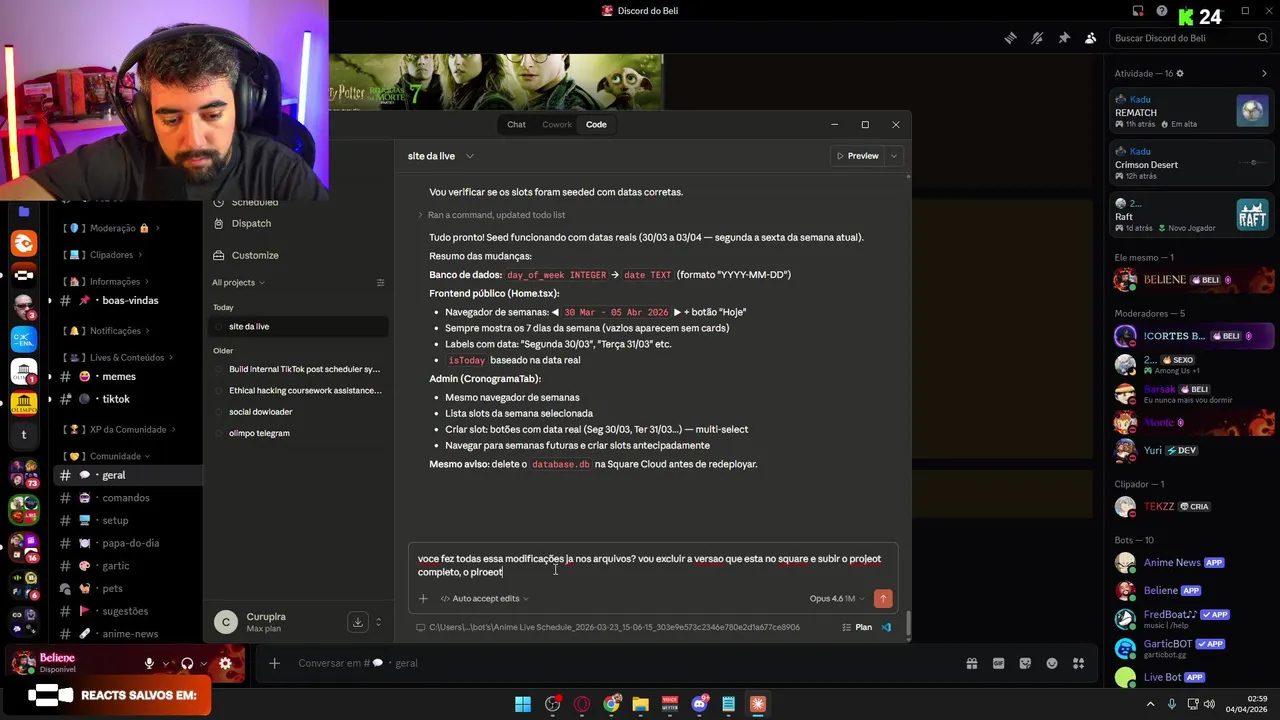The image size is (1280, 720).
Task: Expand Moderação category in Discord
Action: pos(110,228)
